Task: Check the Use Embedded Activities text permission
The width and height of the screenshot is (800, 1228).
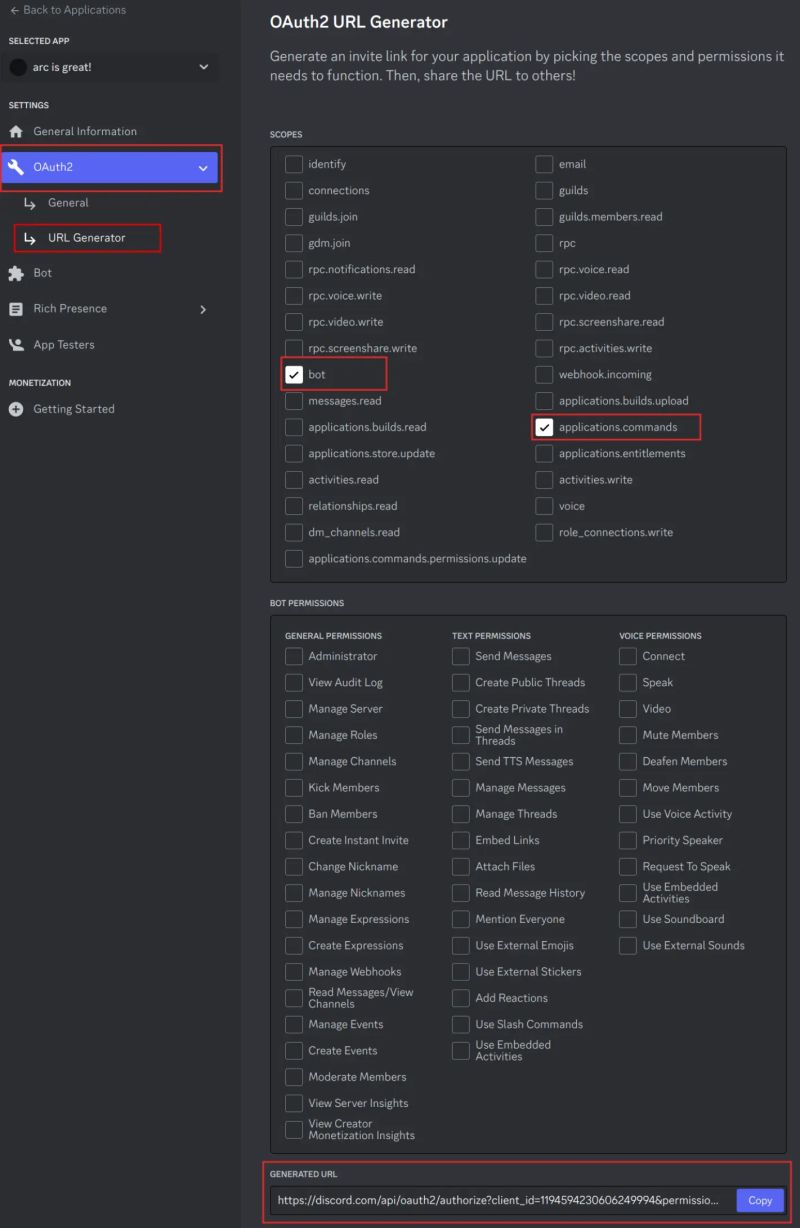Action: [461, 1051]
